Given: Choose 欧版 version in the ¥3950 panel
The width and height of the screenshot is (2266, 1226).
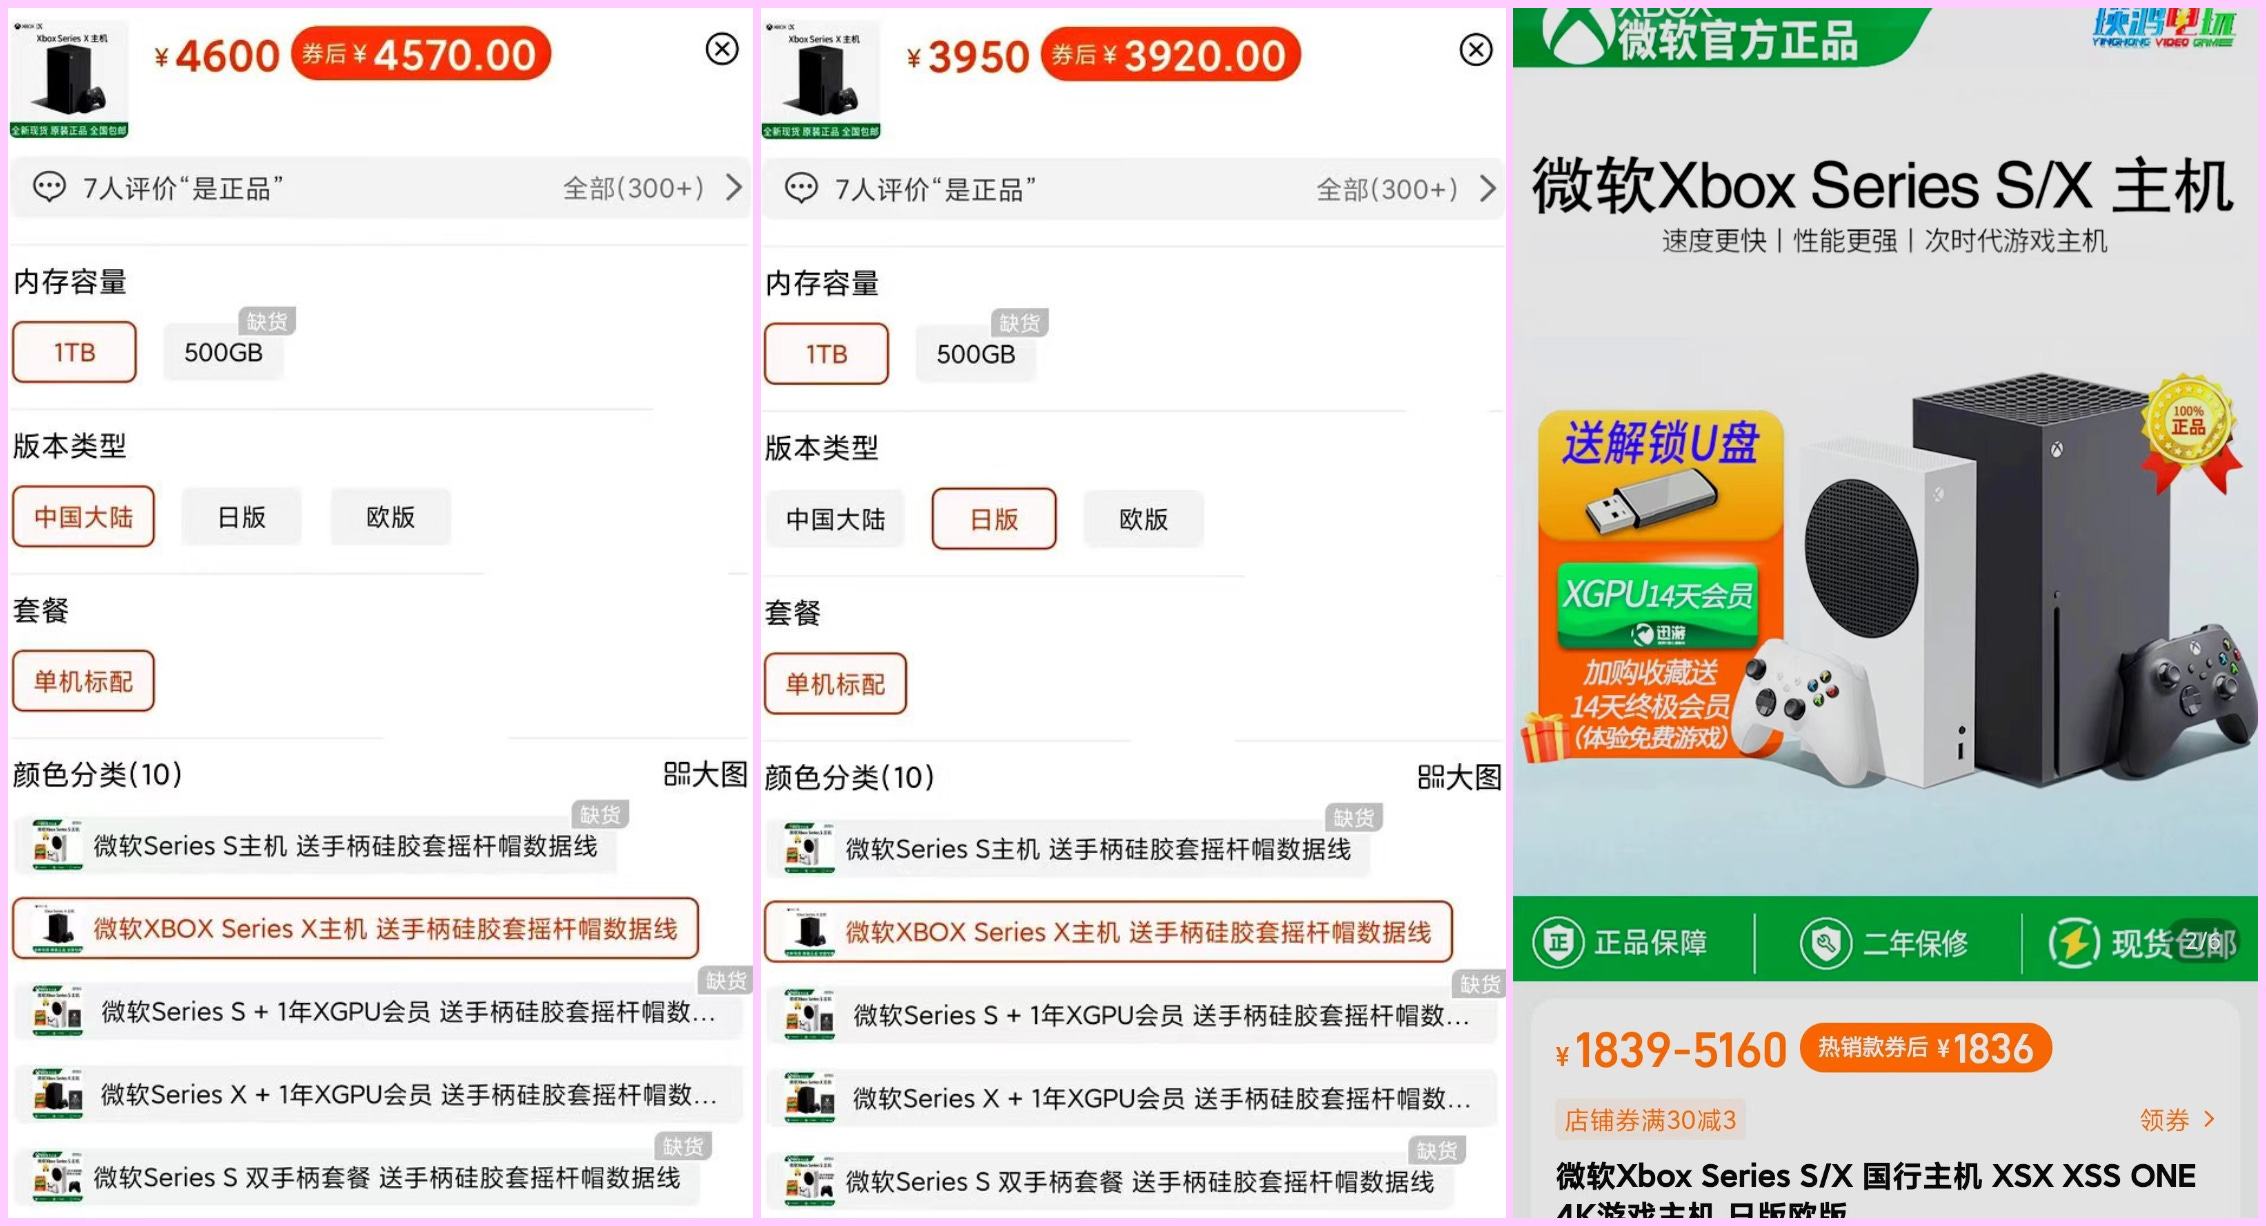Looking at the screenshot, I should (x=1143, y=519).
